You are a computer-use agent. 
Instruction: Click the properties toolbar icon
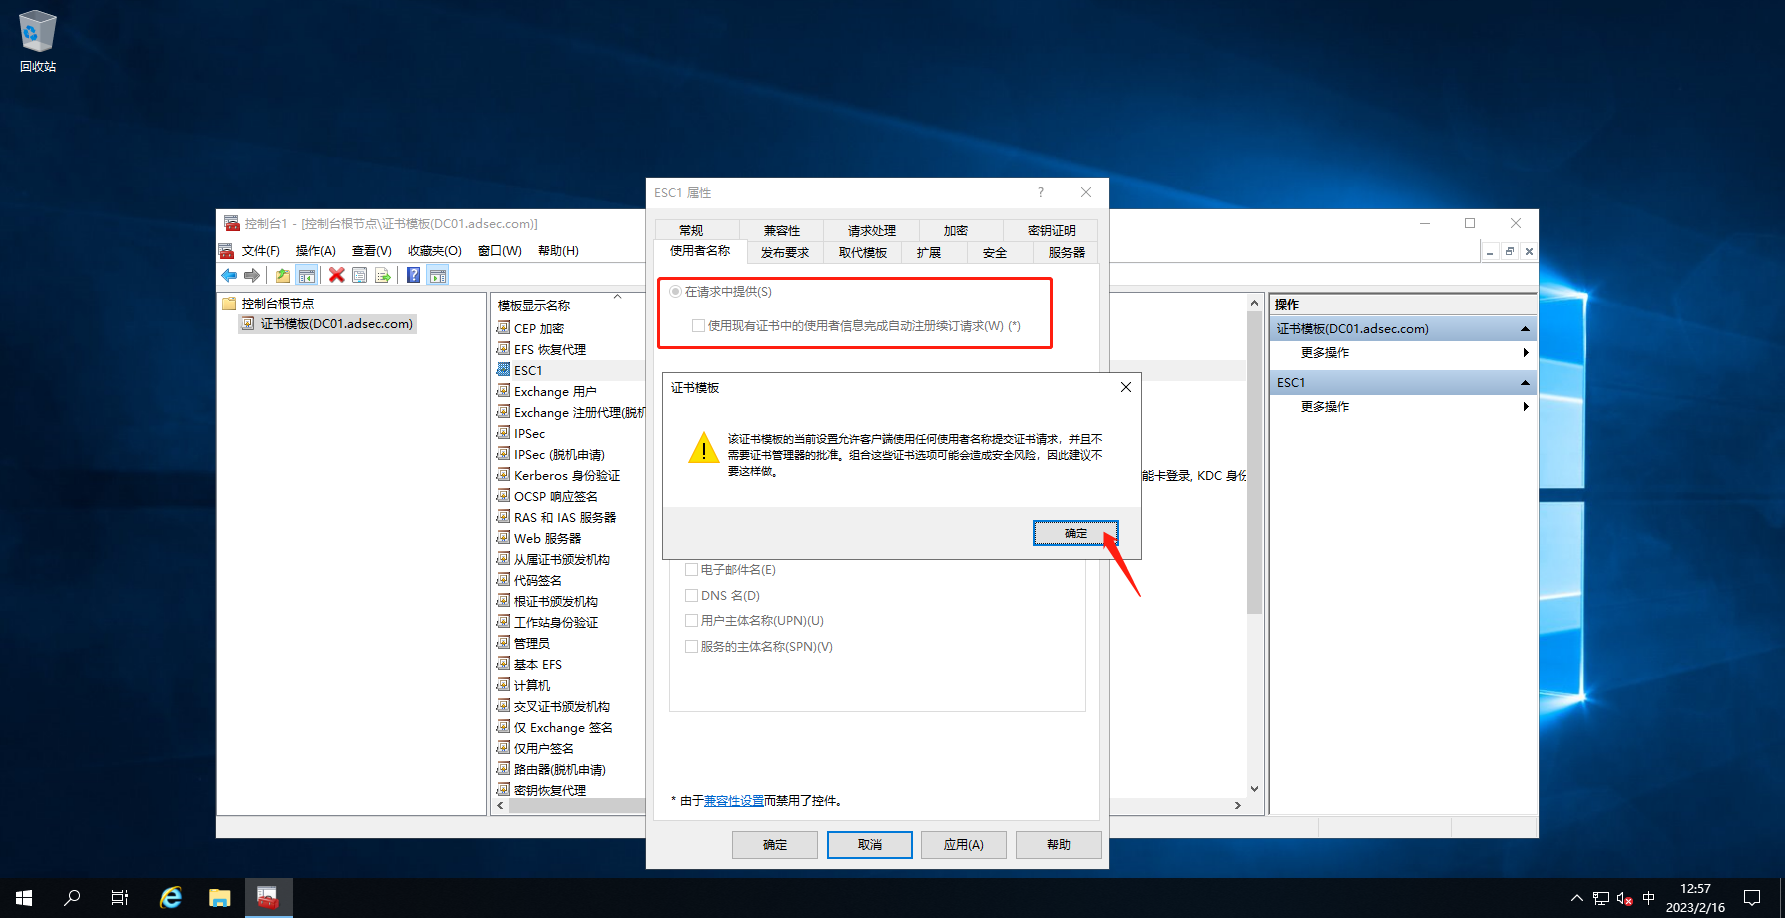click(x=360, y=276)
